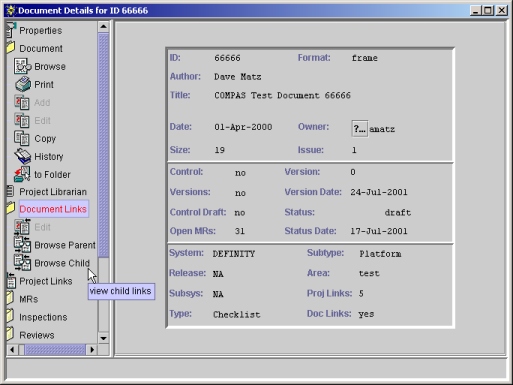The image size is (513, 385).
Task: Click the Area value test
Action: pos(369,274)
